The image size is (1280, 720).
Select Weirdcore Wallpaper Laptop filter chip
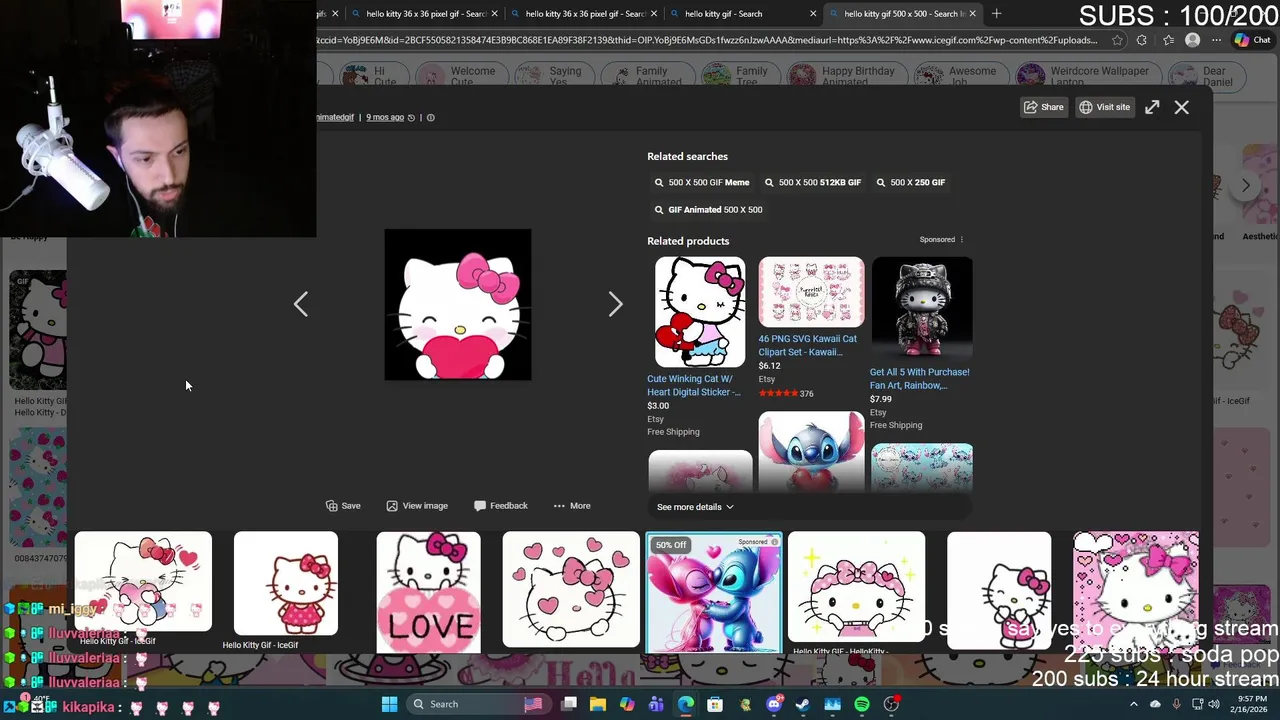1088,76
